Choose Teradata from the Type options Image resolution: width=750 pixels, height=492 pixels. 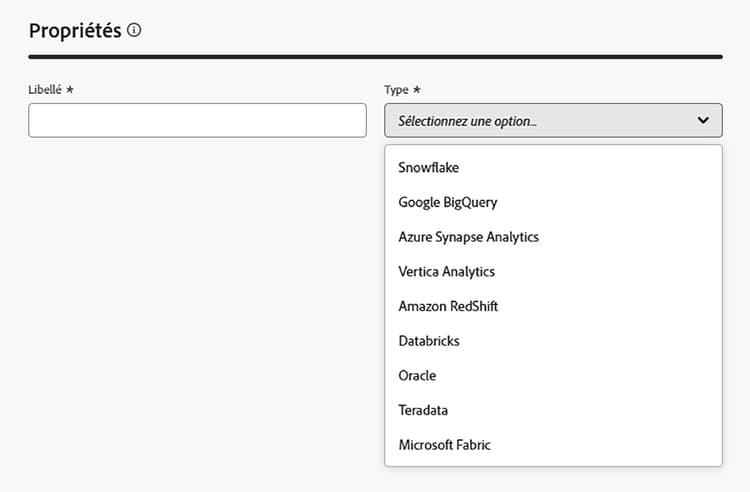[423, 410]
